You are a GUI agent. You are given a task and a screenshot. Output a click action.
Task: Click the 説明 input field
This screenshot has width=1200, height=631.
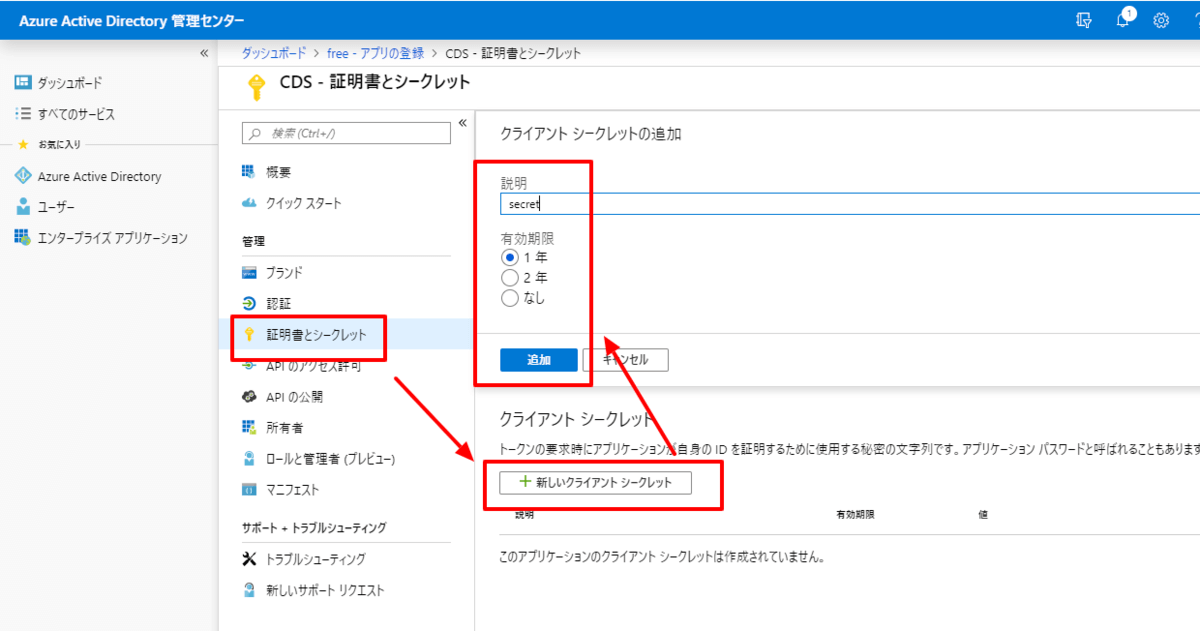[x=850, y=204]
